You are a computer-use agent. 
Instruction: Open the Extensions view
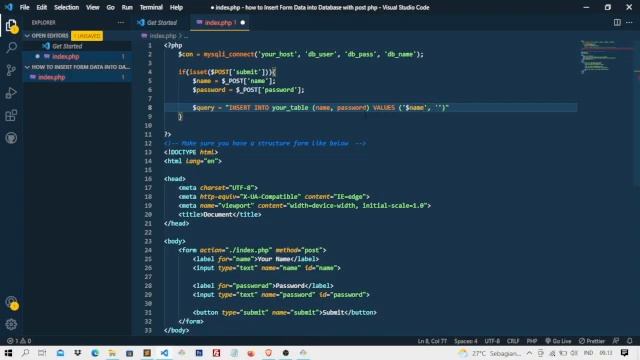11,116
